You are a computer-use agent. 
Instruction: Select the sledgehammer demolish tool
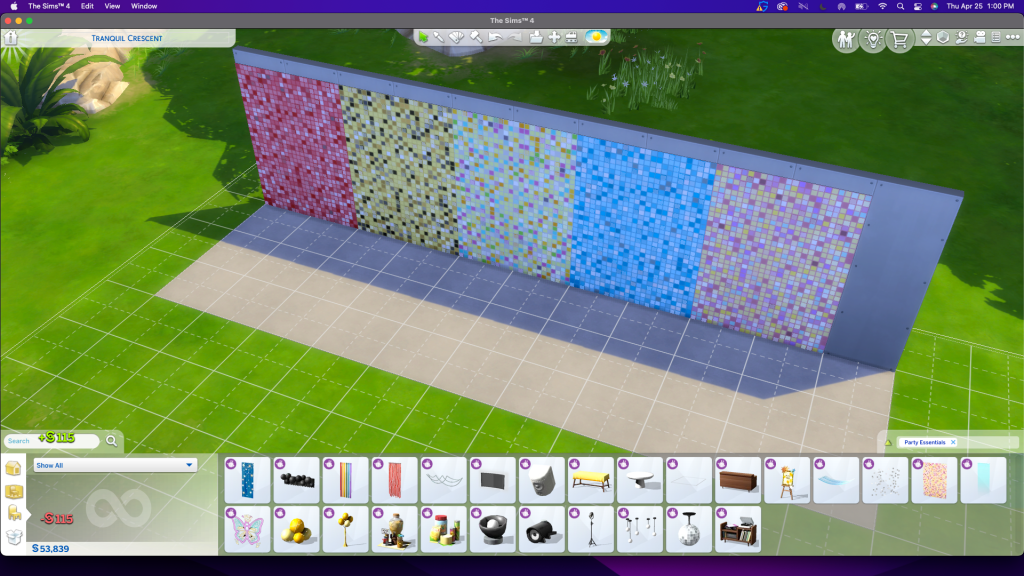[x=476, y=38]
